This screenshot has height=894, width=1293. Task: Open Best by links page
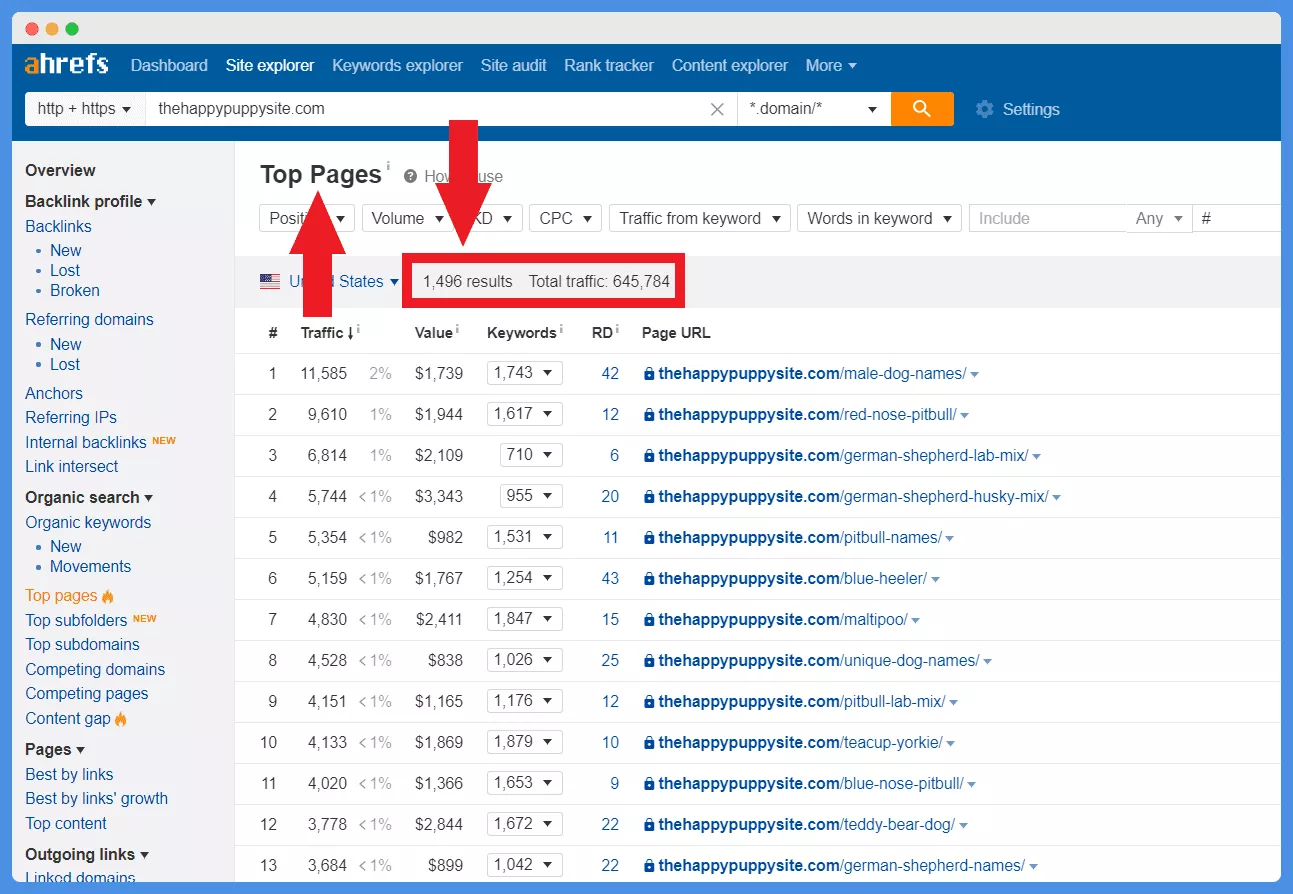(x=69, y=774)
